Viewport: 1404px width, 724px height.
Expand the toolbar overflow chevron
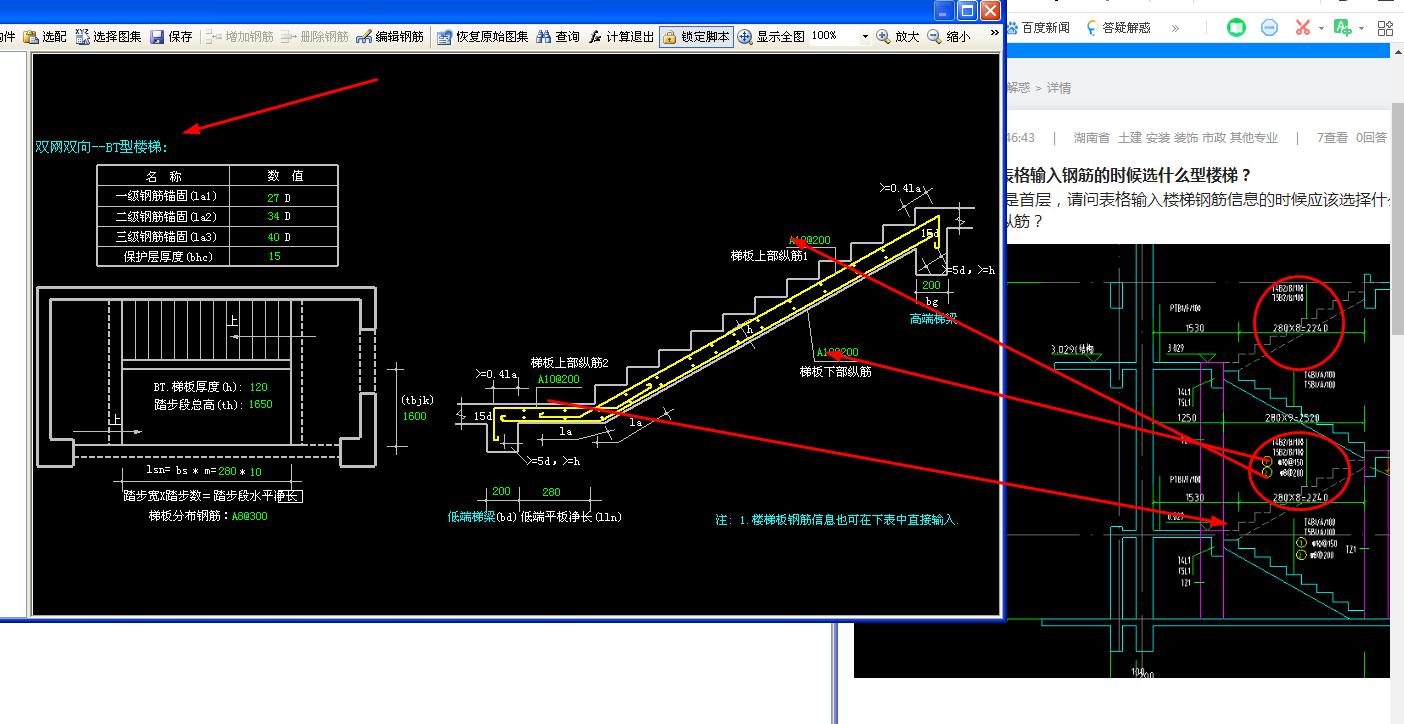click(995, 33)
